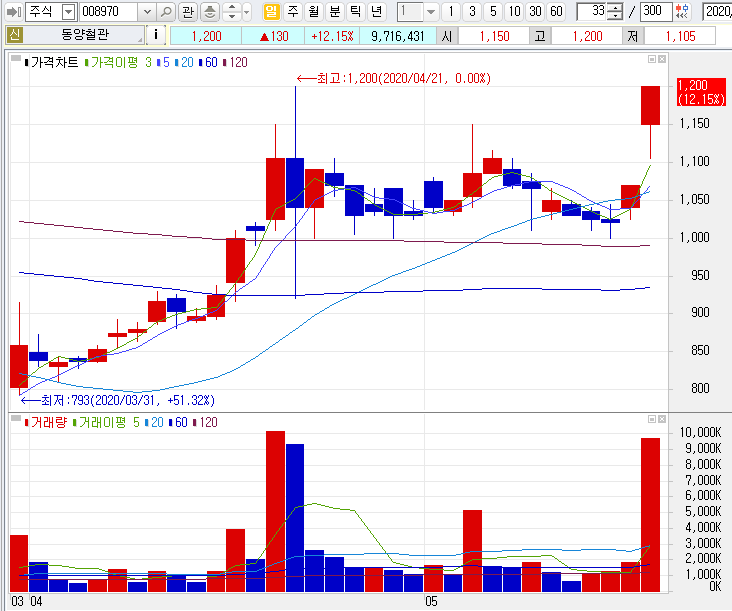Click price chart panel close icon
The width and height of the screenshot is (732, 611).
click(x=662, y=59)
